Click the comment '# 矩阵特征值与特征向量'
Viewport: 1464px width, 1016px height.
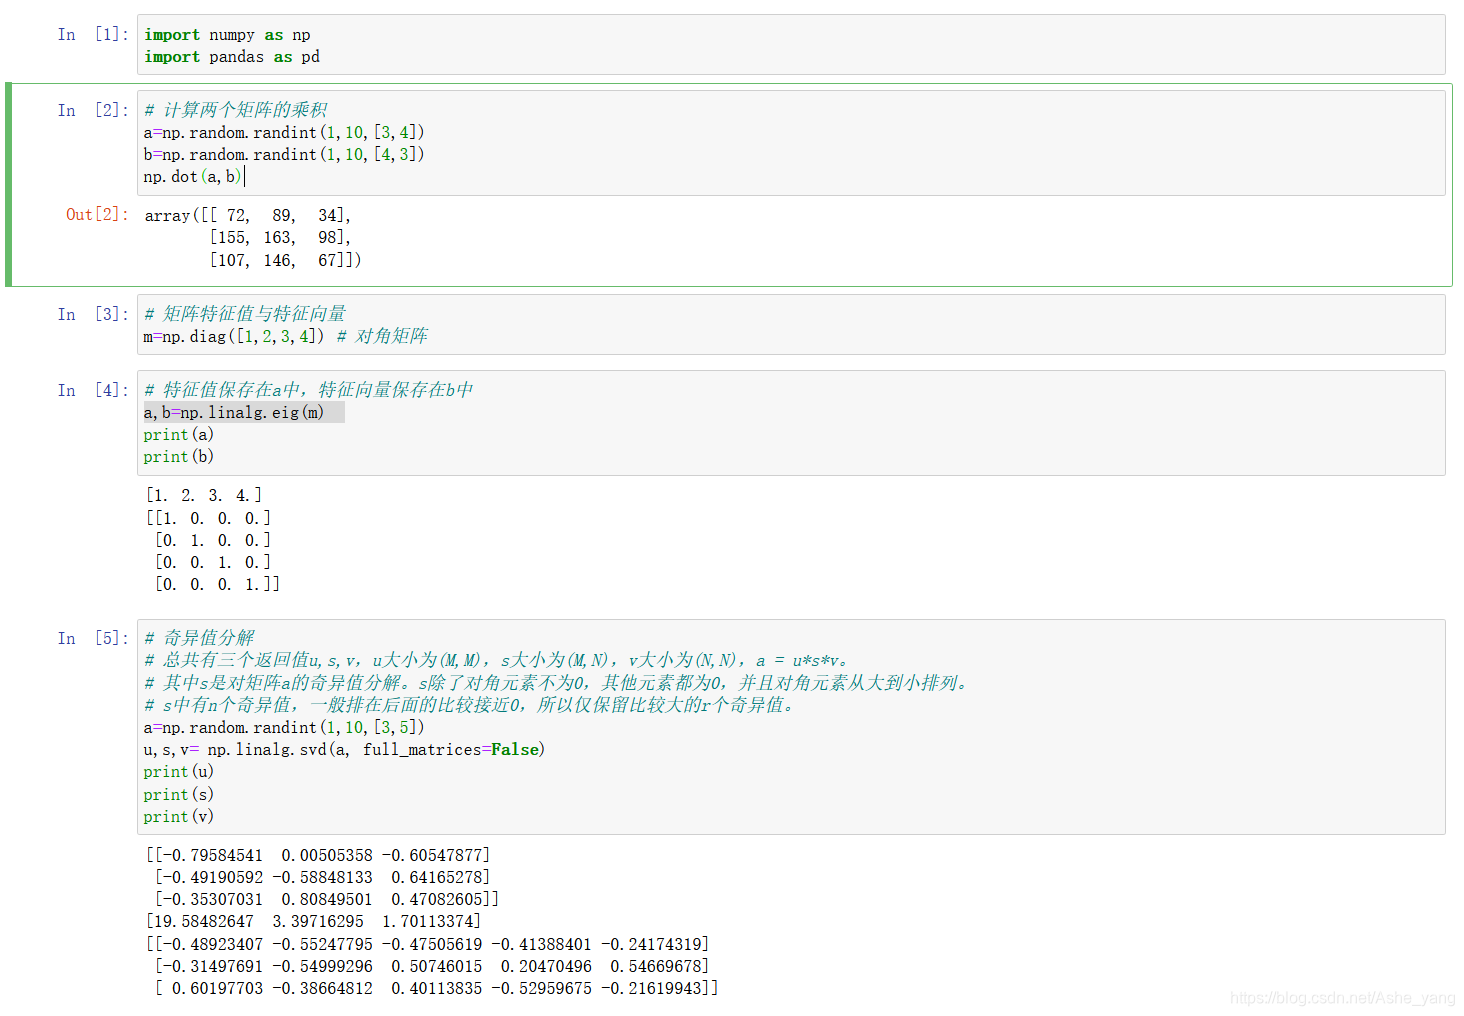(245, 314)
